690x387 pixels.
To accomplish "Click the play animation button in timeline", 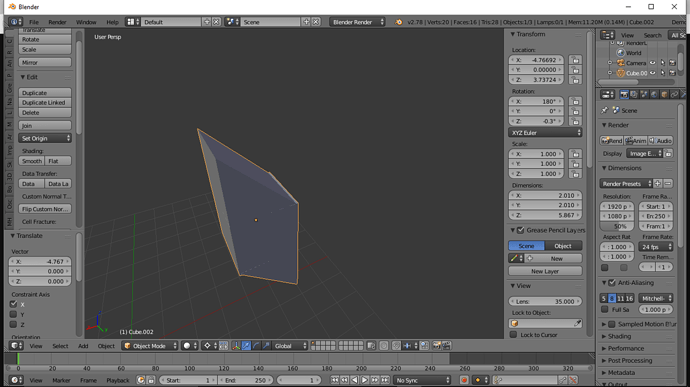I will coord(365,380).
